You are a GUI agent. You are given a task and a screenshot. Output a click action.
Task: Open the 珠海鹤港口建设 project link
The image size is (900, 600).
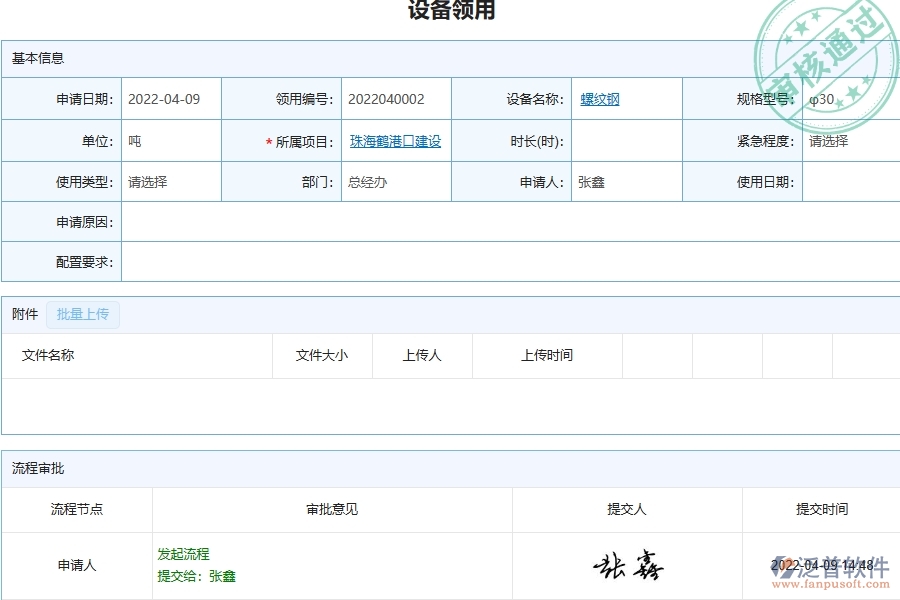(394, 141)
